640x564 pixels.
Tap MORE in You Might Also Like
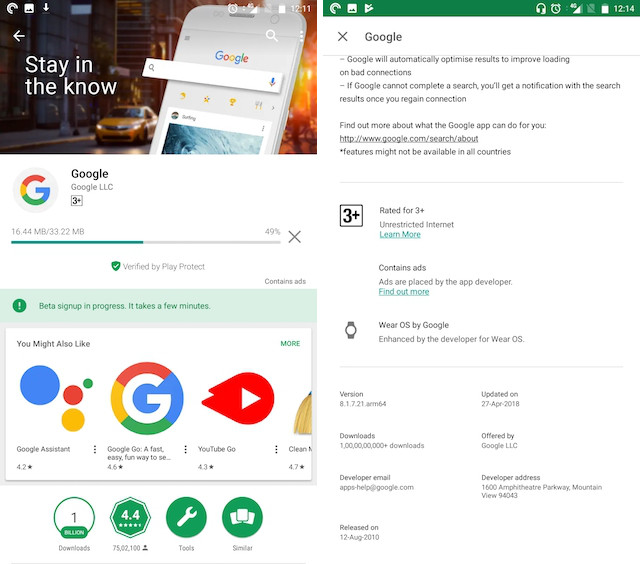pyautogui.click(x=290, y=344)
